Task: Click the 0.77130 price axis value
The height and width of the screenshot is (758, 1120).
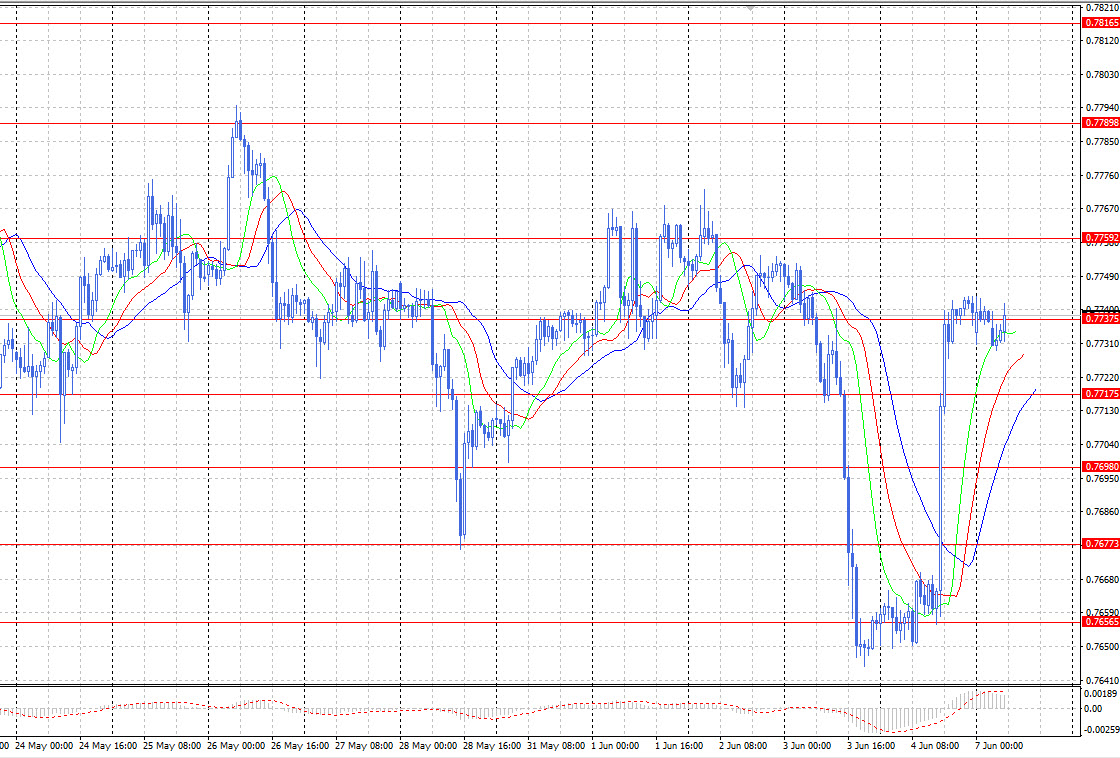Action: [x=1102, y=411]
